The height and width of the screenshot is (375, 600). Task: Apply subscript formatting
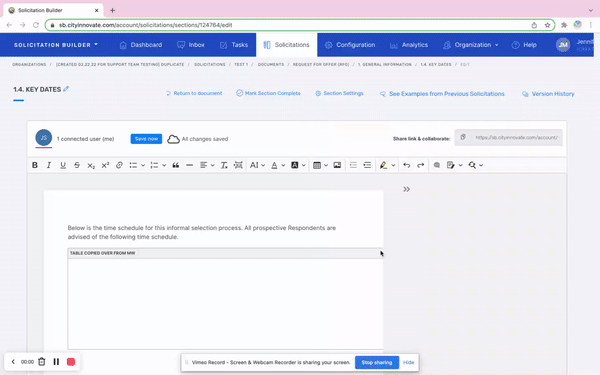91,165
